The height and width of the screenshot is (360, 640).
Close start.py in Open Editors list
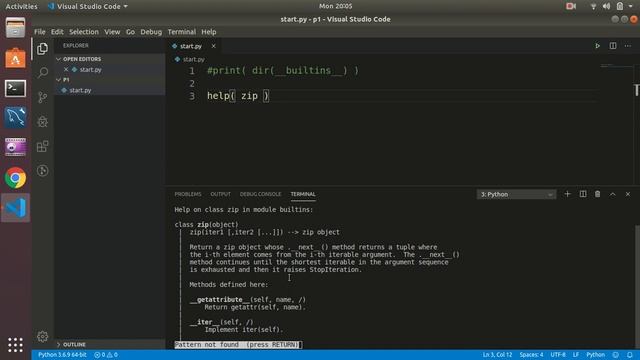pos(66,69)
